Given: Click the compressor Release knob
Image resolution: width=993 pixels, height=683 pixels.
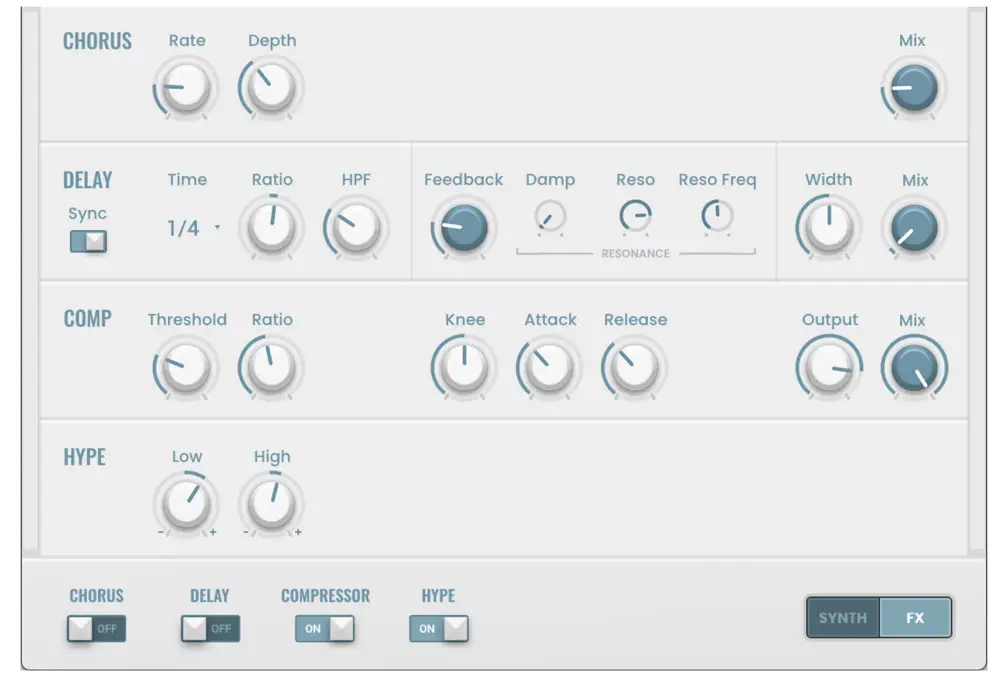Looking at the screenshot, I should tap(634, 367).
